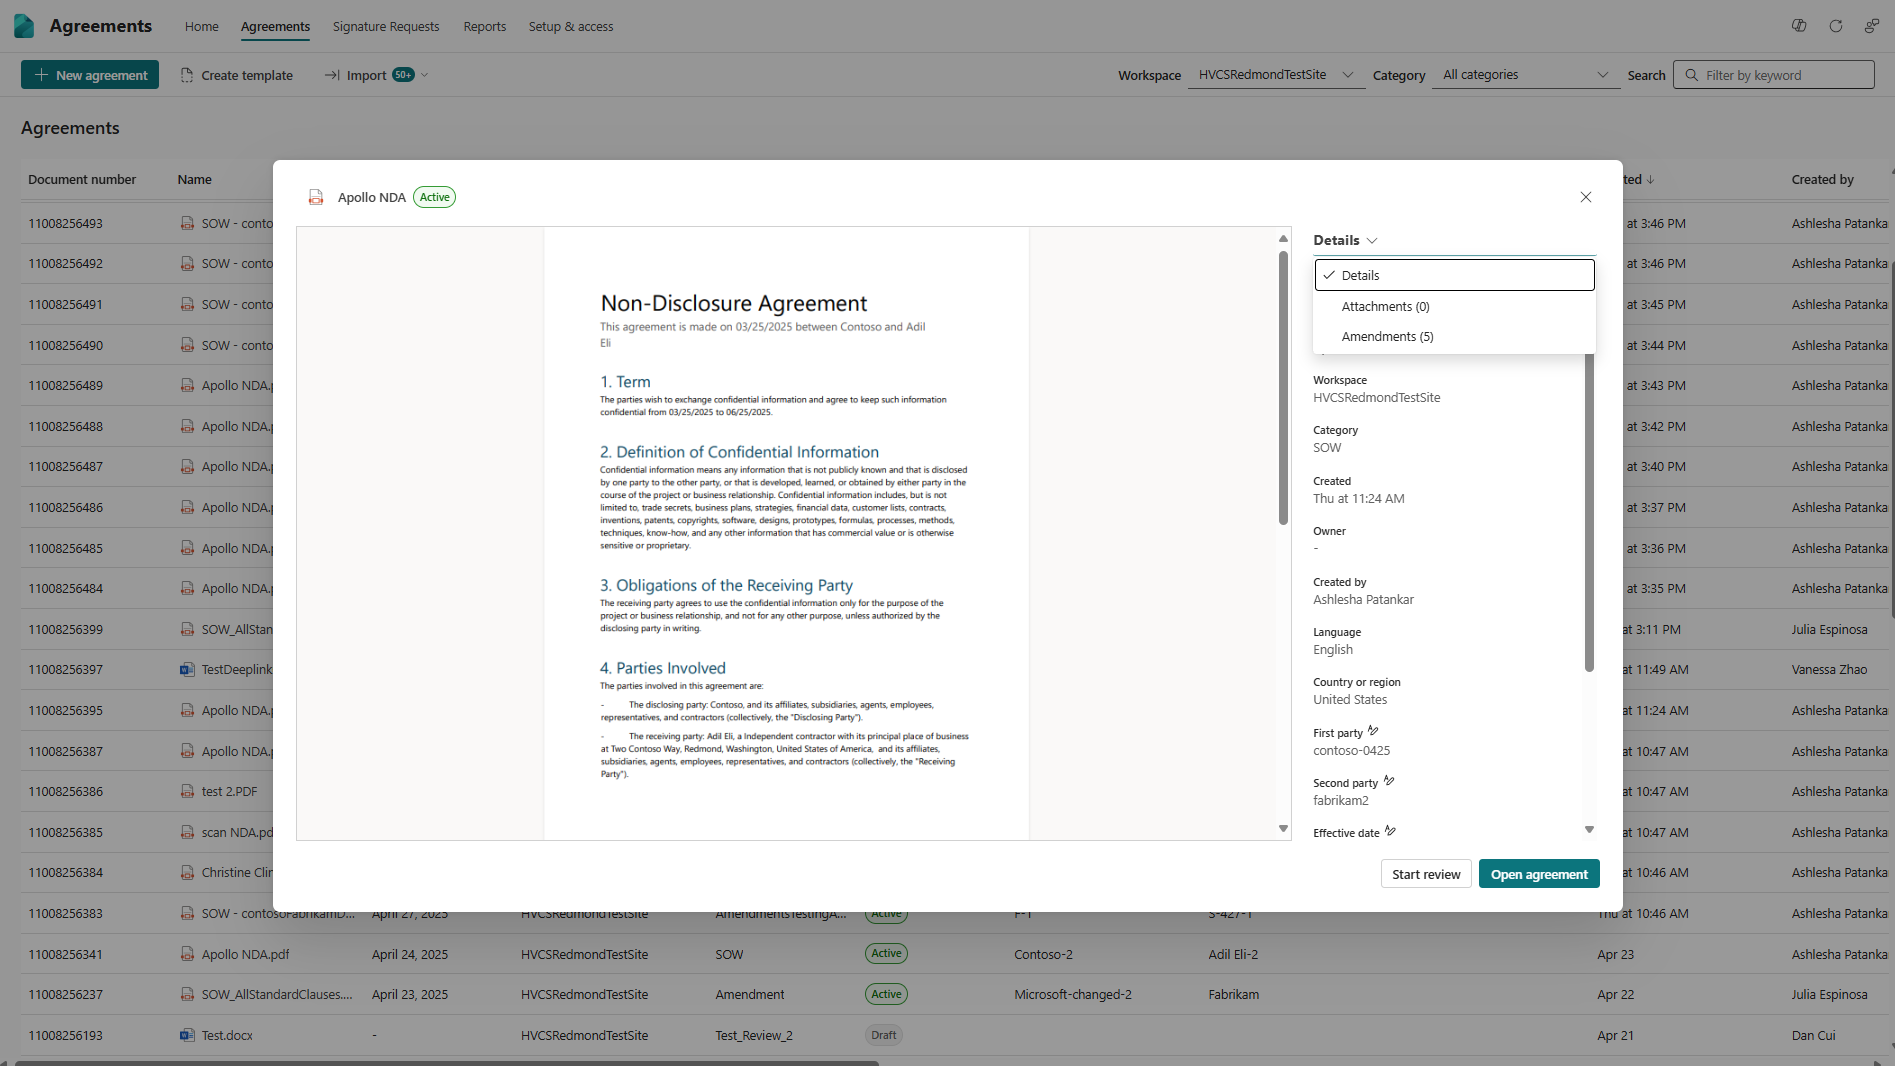Click the file icon in row 11008256341

(187, 954)
